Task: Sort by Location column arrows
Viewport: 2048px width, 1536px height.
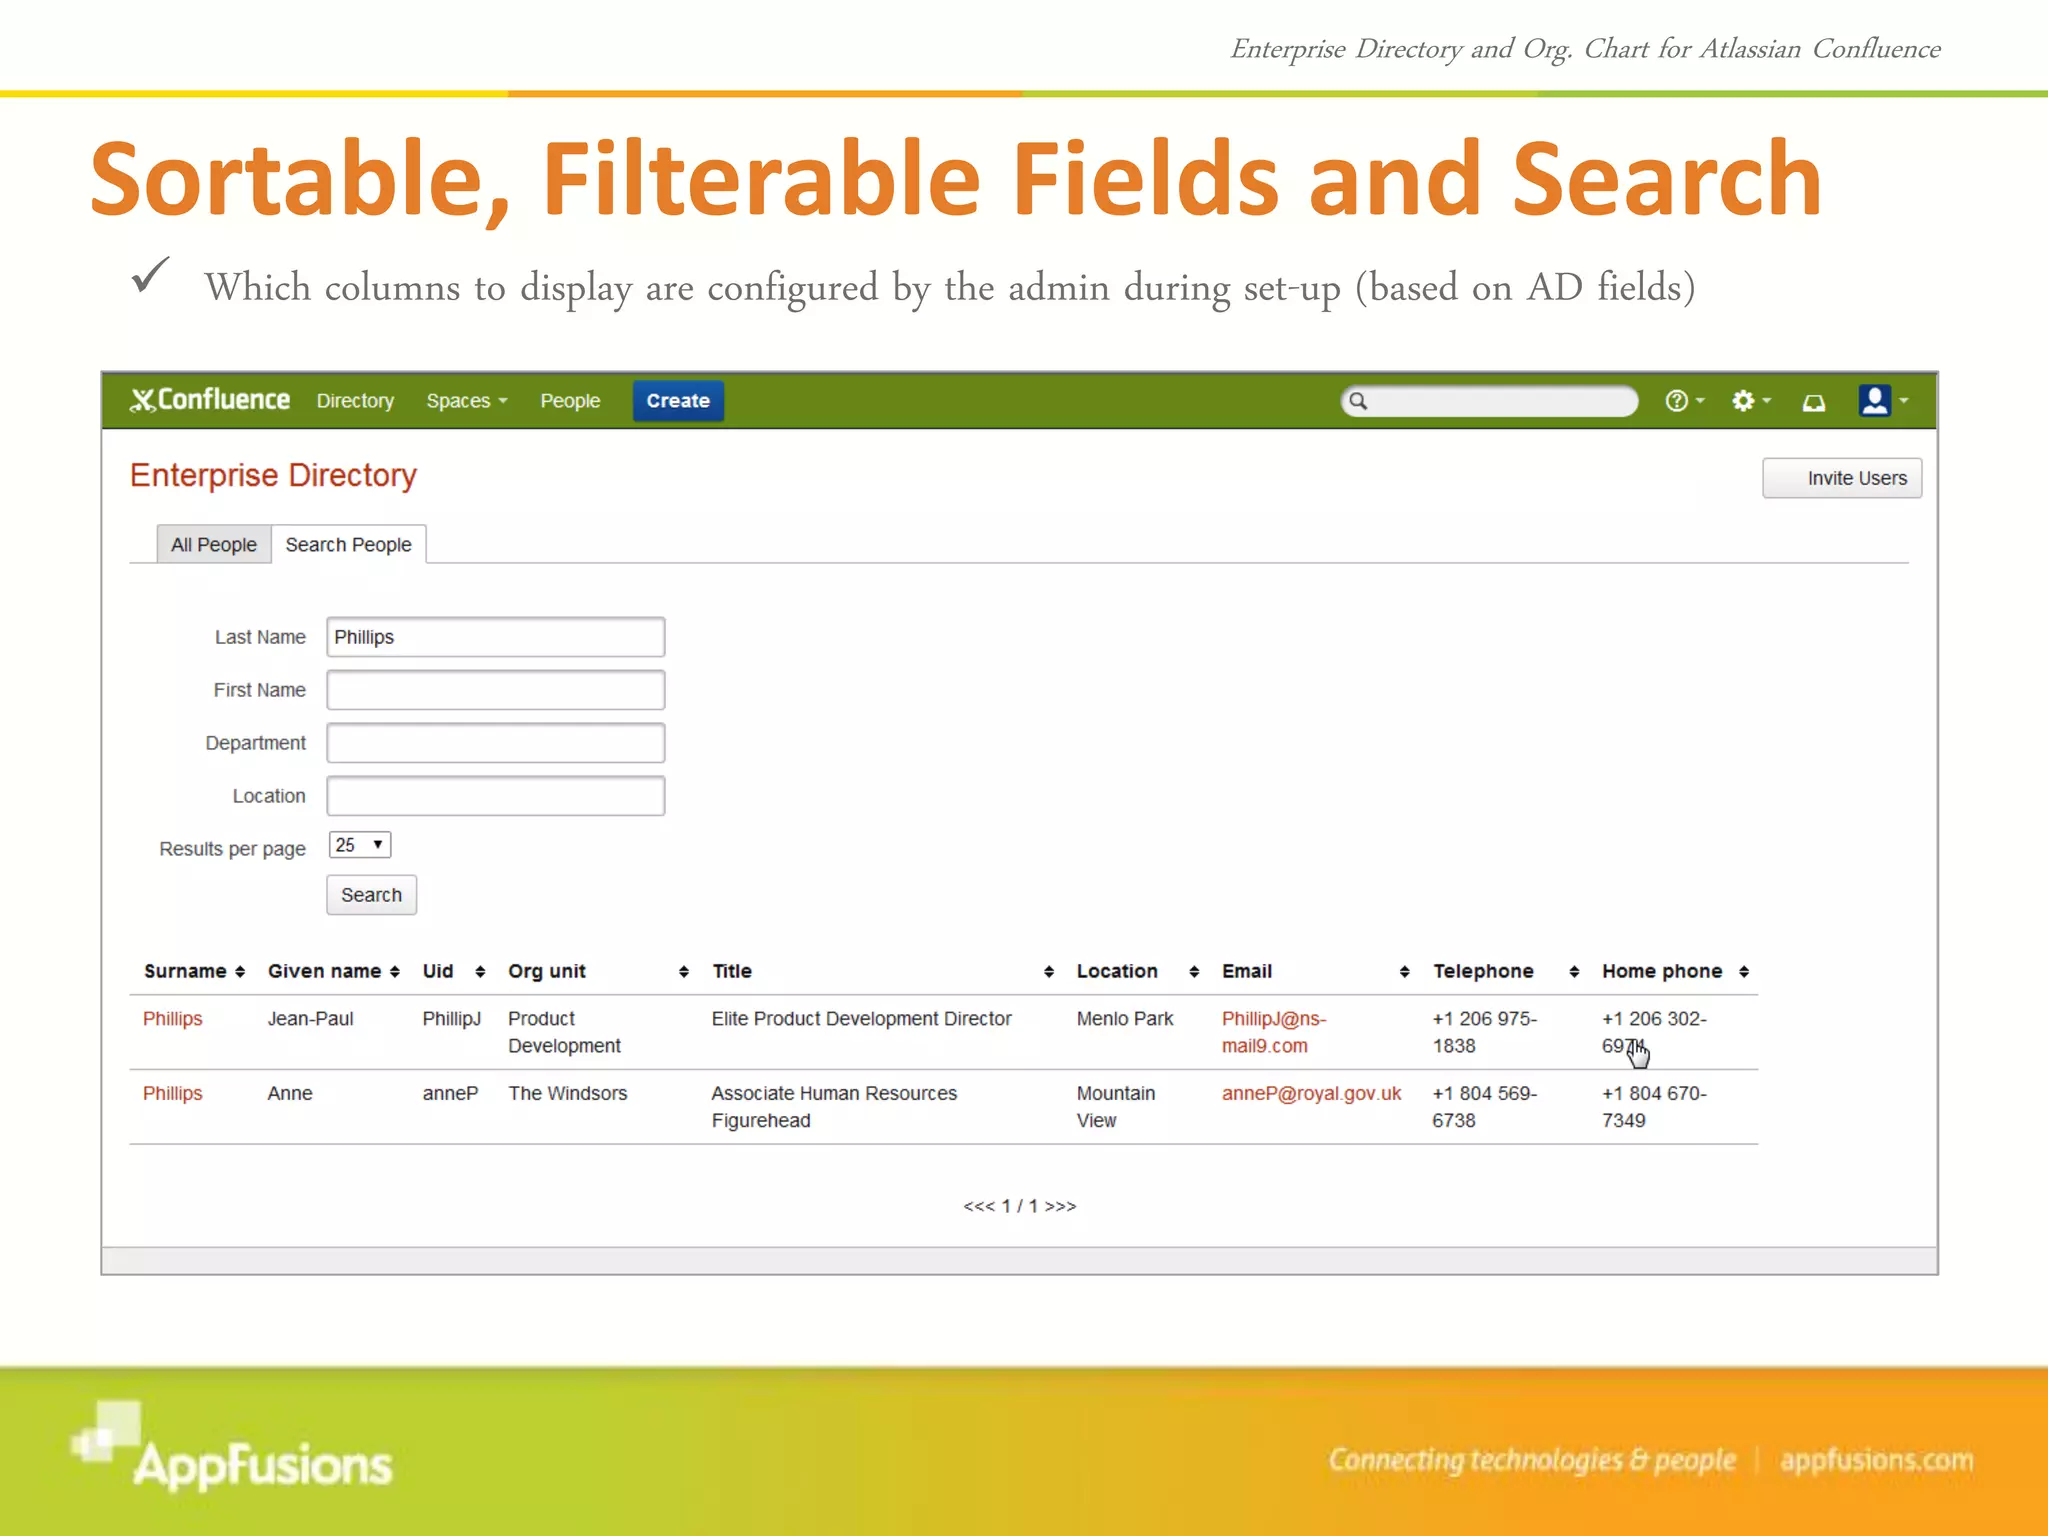Action: [1194, 972]
